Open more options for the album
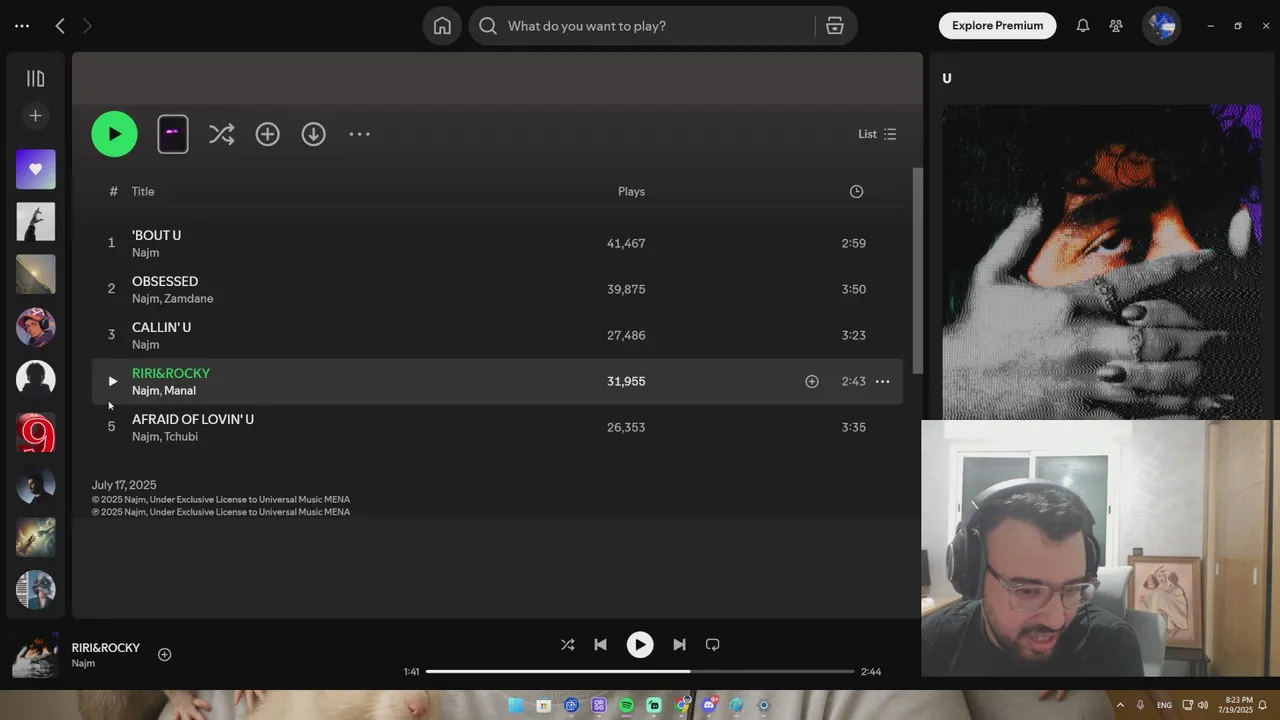The width and height of the screenshot is (1280, 720). pyautogui.click(x=359, y=134)
